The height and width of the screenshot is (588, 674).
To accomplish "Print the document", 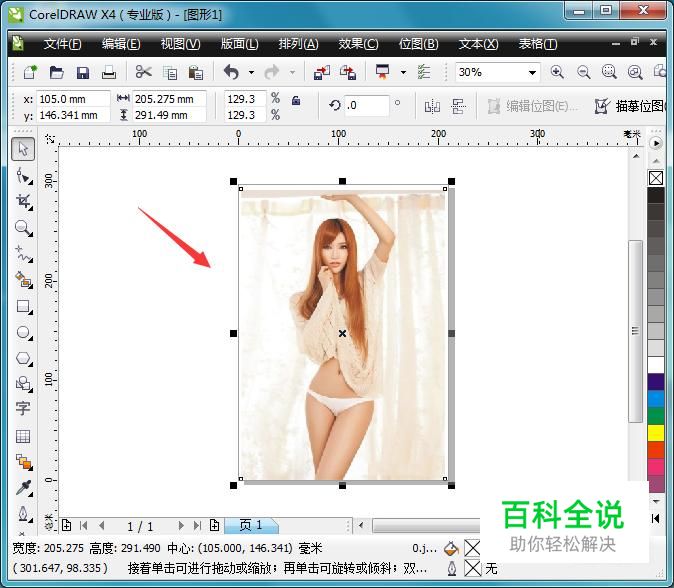I will click(x=109, y=72).
